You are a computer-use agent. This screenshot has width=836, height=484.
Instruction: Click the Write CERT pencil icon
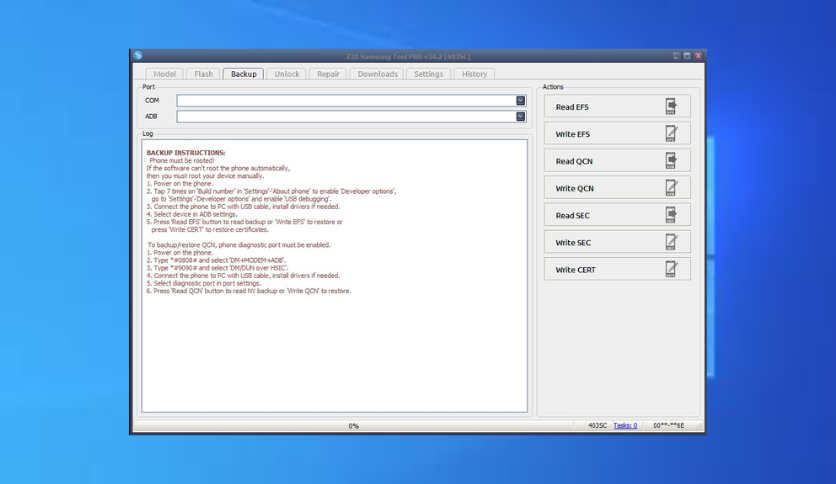(x=671, y=270)
